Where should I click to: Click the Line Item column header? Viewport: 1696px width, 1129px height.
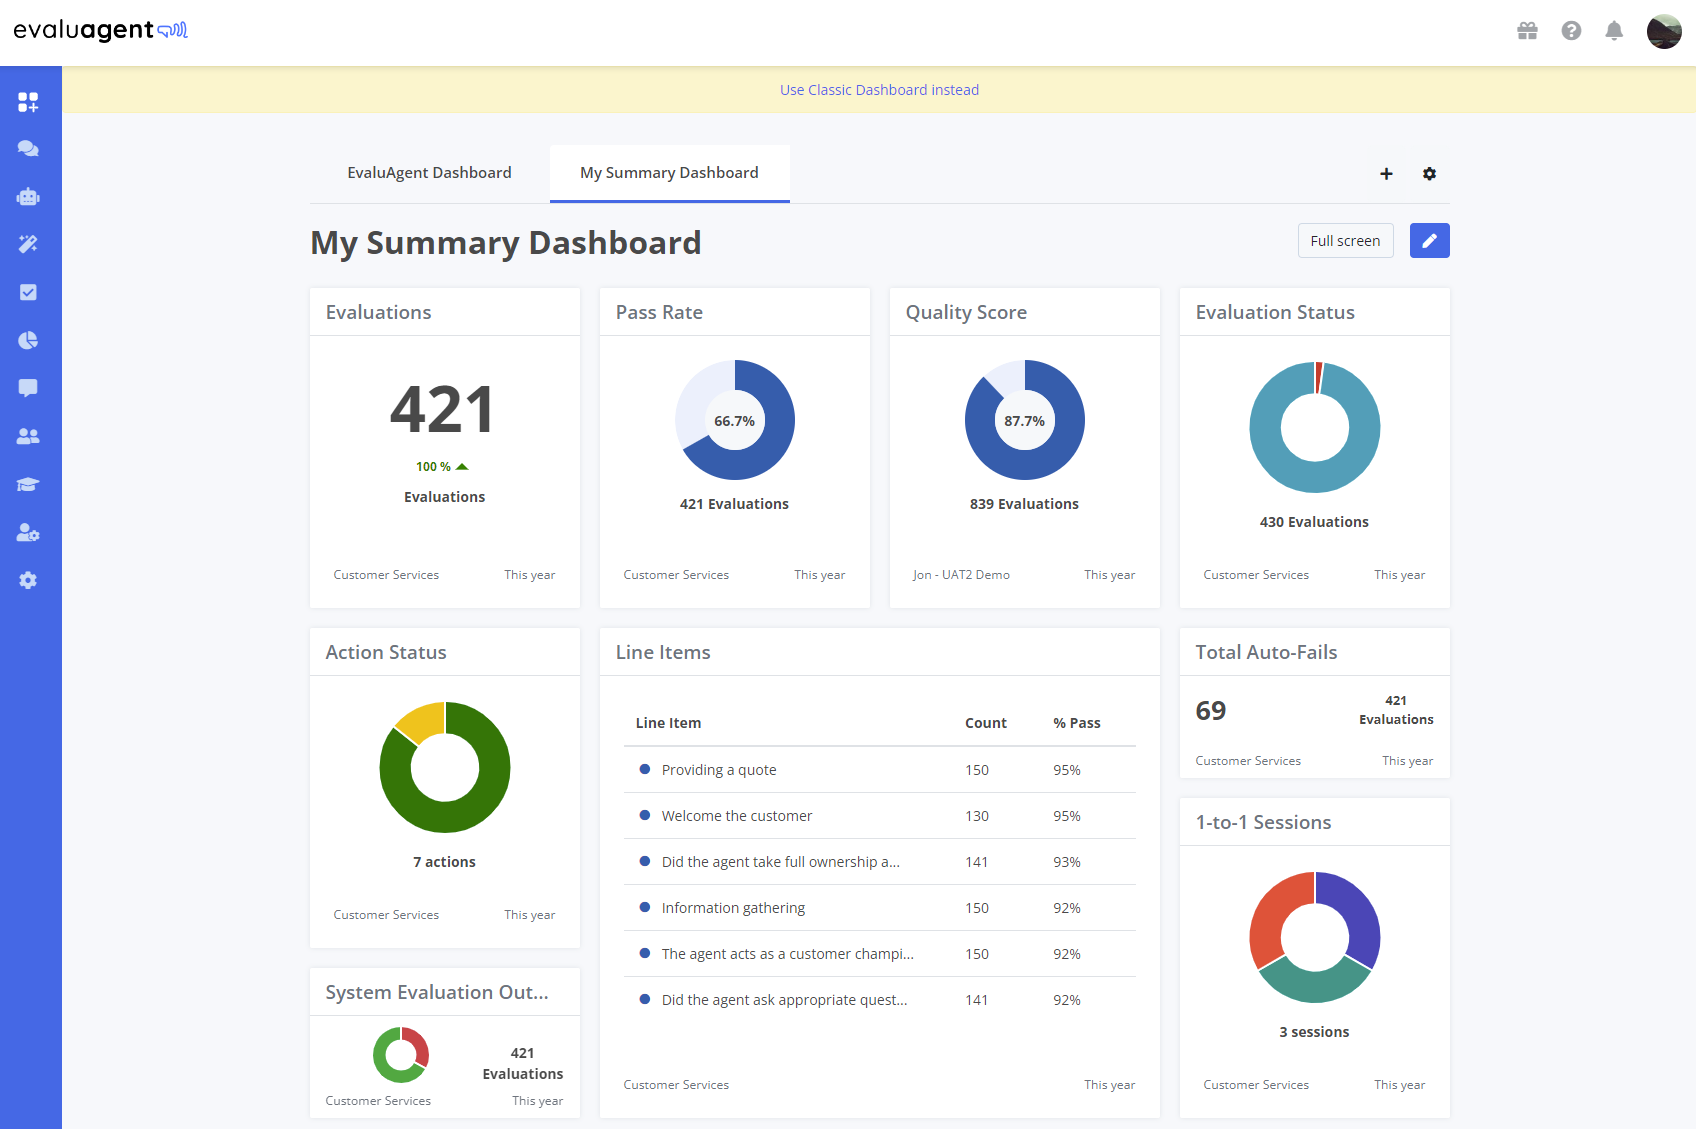668,723
